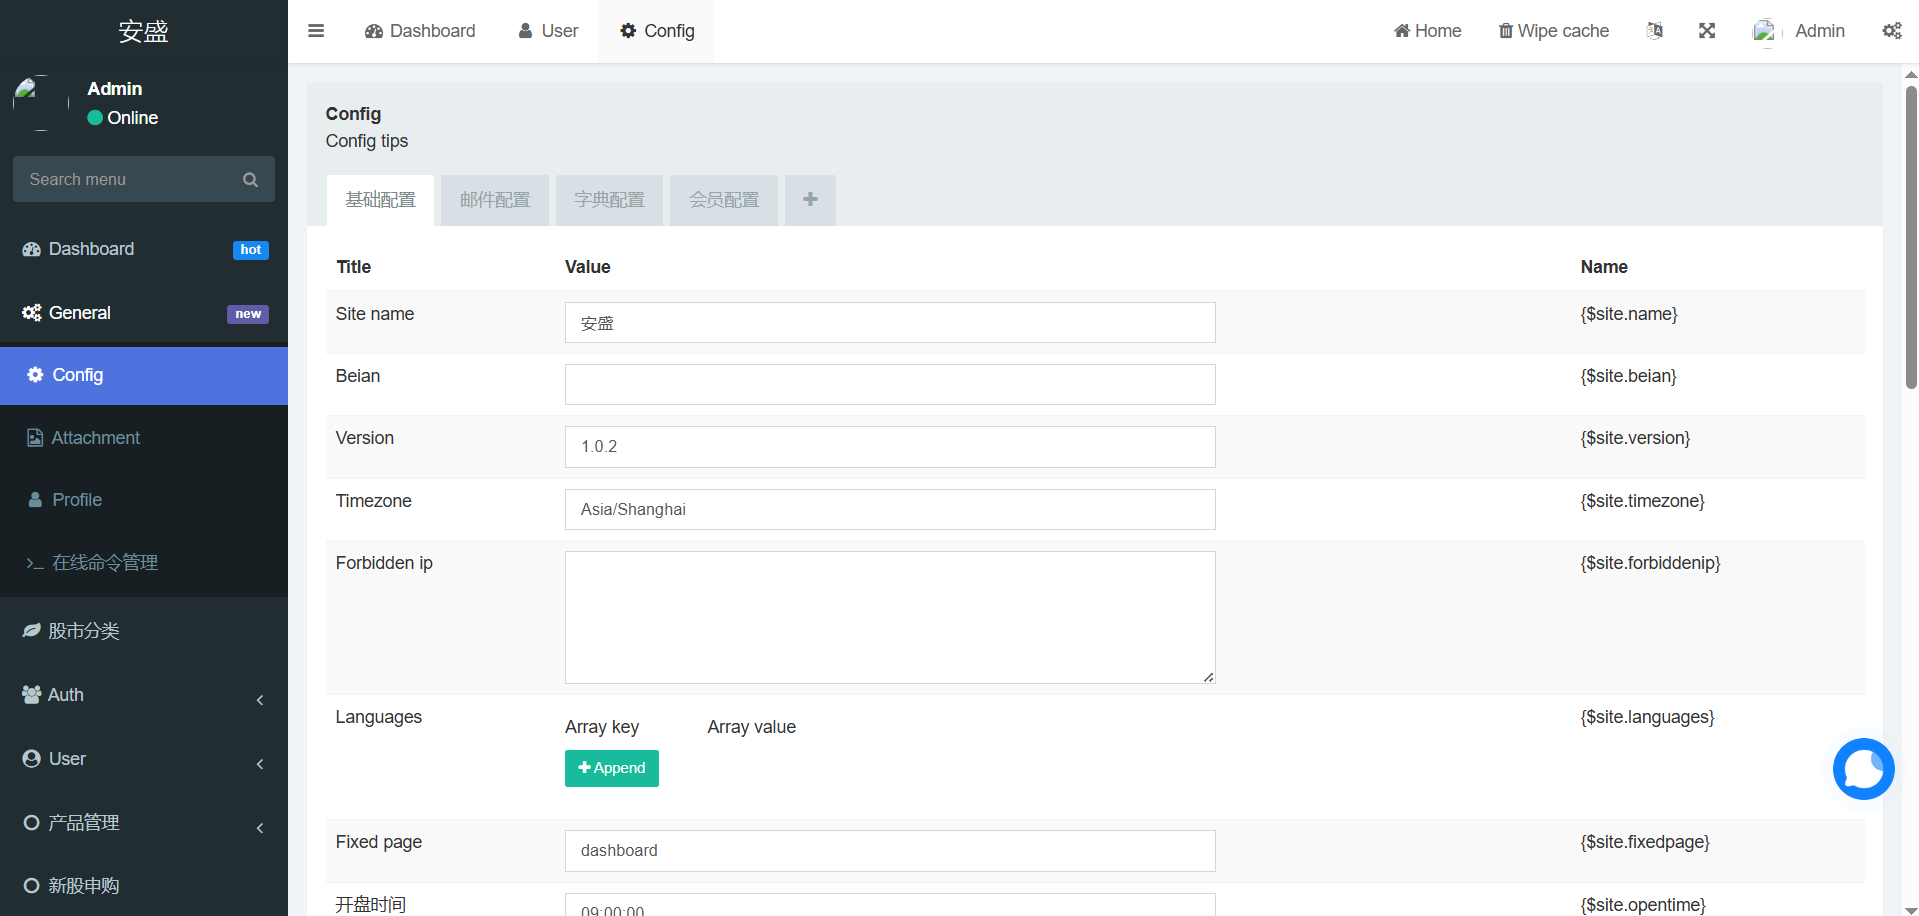Click inside the Forbidden ip textarea

click(x=890, y=617)
